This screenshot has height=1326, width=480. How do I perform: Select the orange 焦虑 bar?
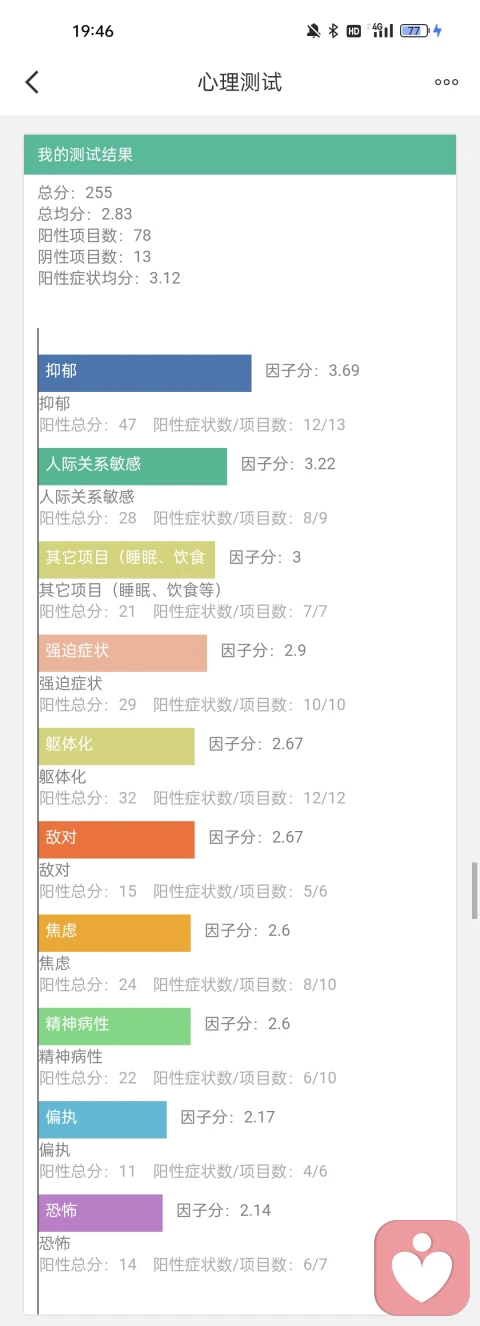click(x=115, y=932)
